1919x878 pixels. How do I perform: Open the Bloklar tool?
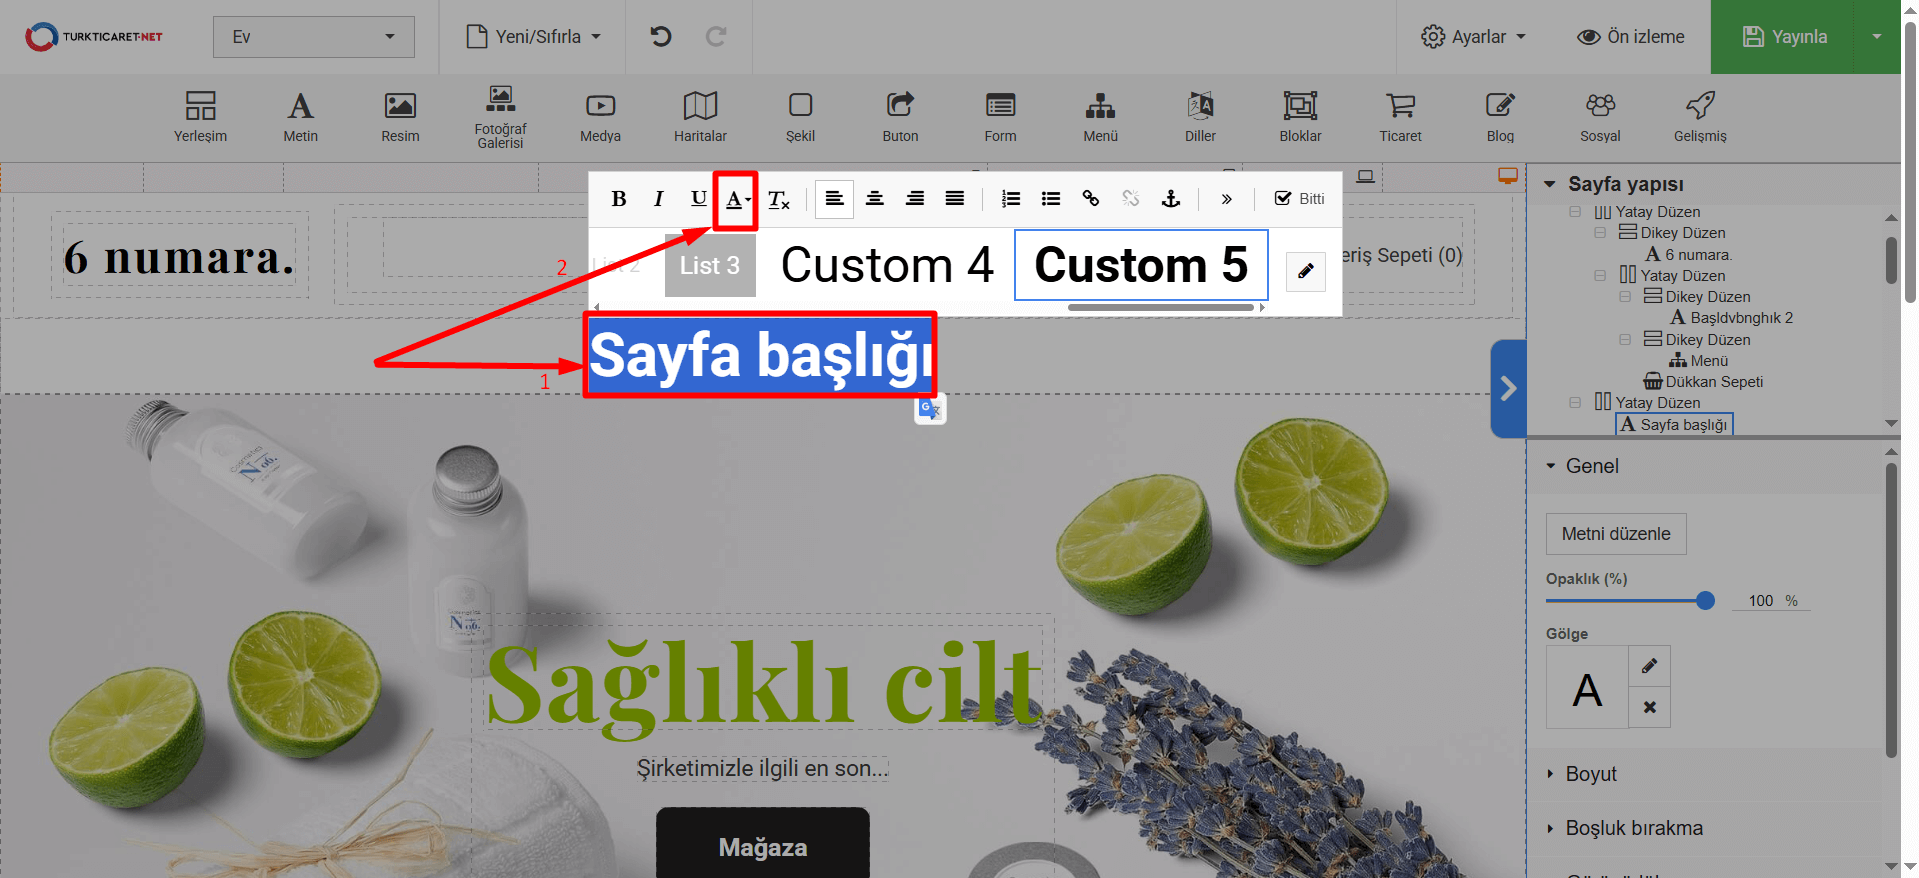(x=1300, y=117)
